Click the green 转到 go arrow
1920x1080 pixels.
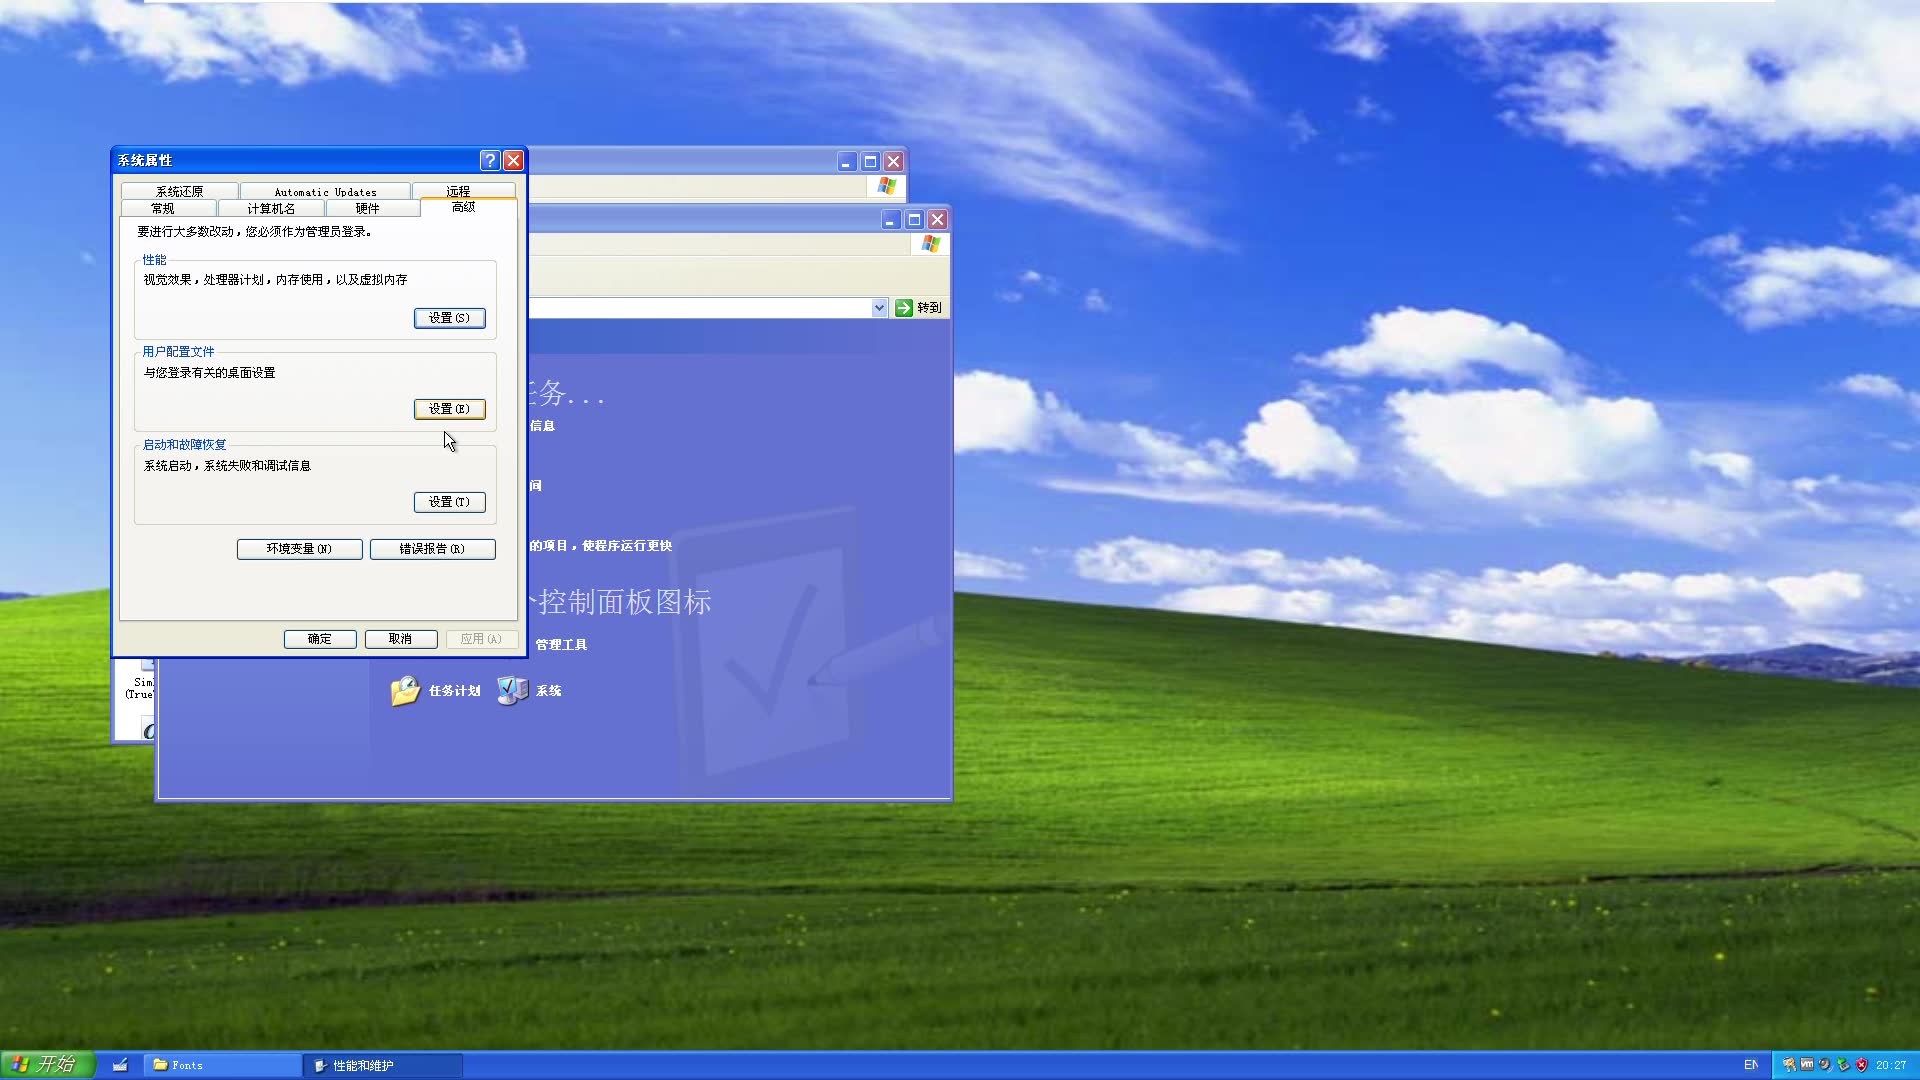904,308
